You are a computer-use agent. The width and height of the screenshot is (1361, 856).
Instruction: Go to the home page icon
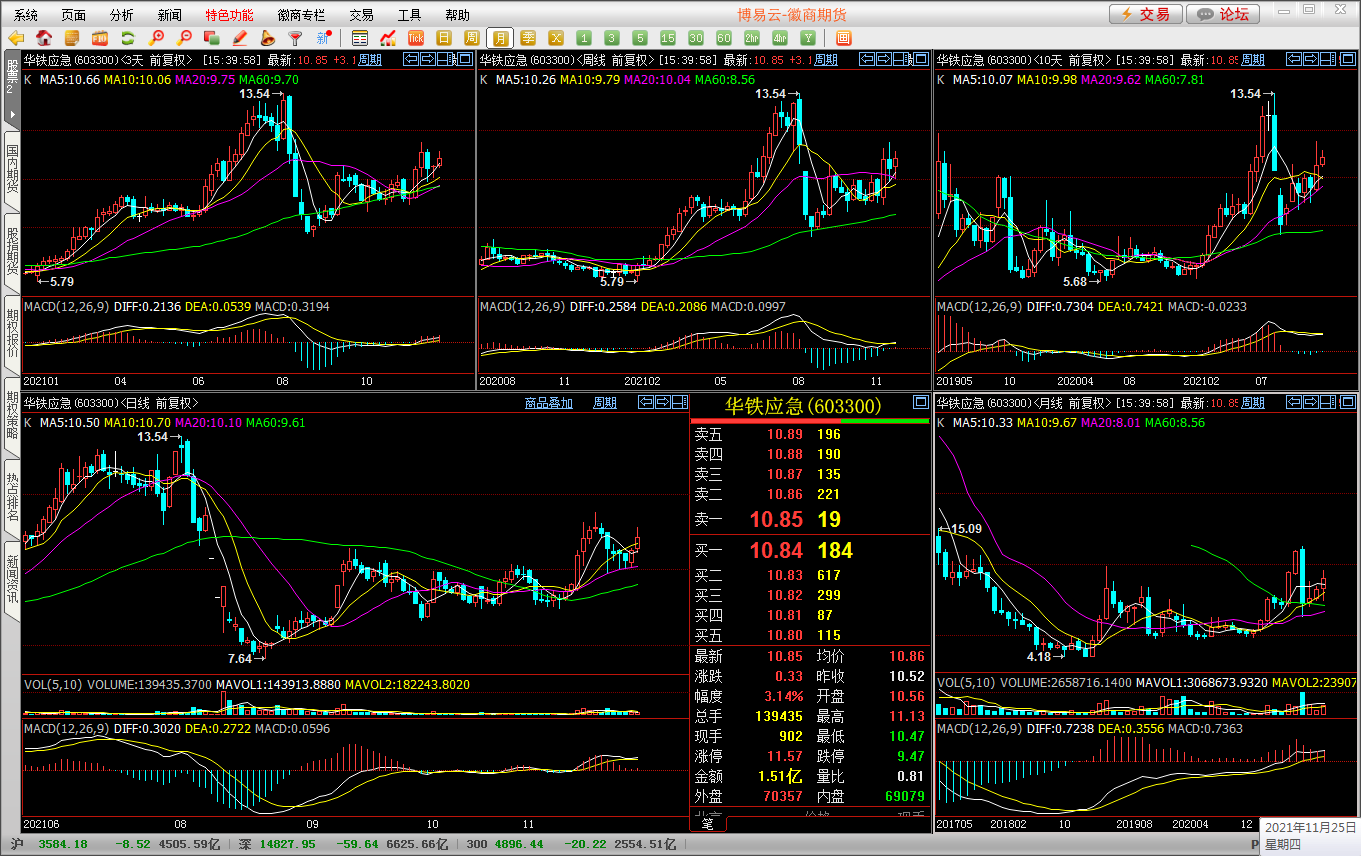44,38
